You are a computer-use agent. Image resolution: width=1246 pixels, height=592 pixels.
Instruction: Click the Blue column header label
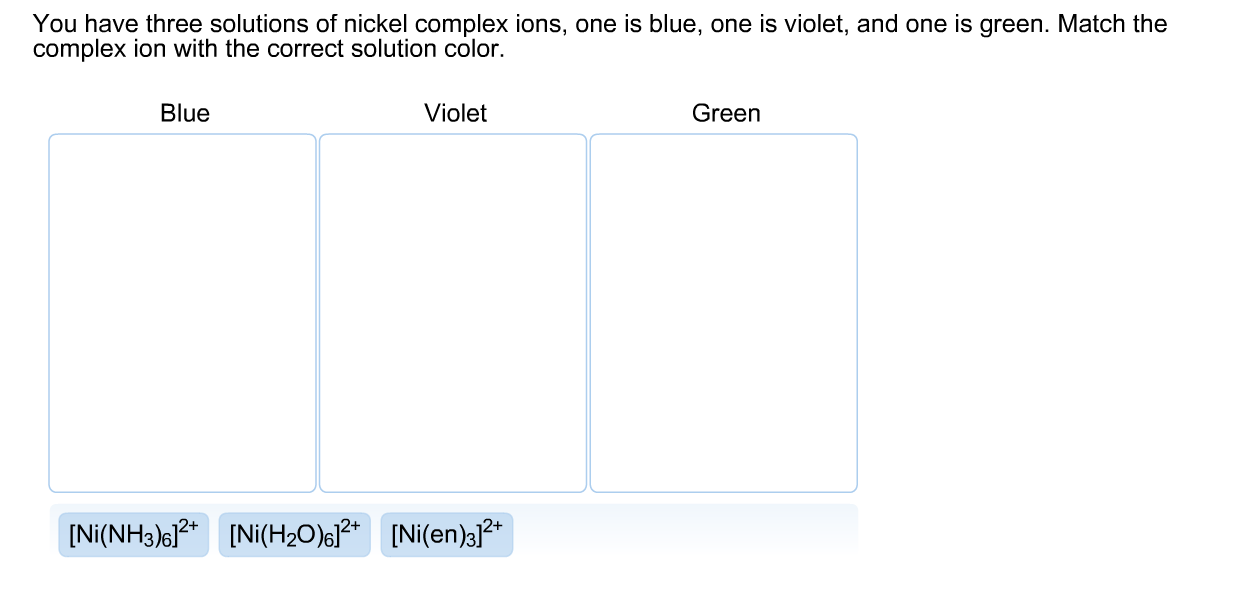184,113
